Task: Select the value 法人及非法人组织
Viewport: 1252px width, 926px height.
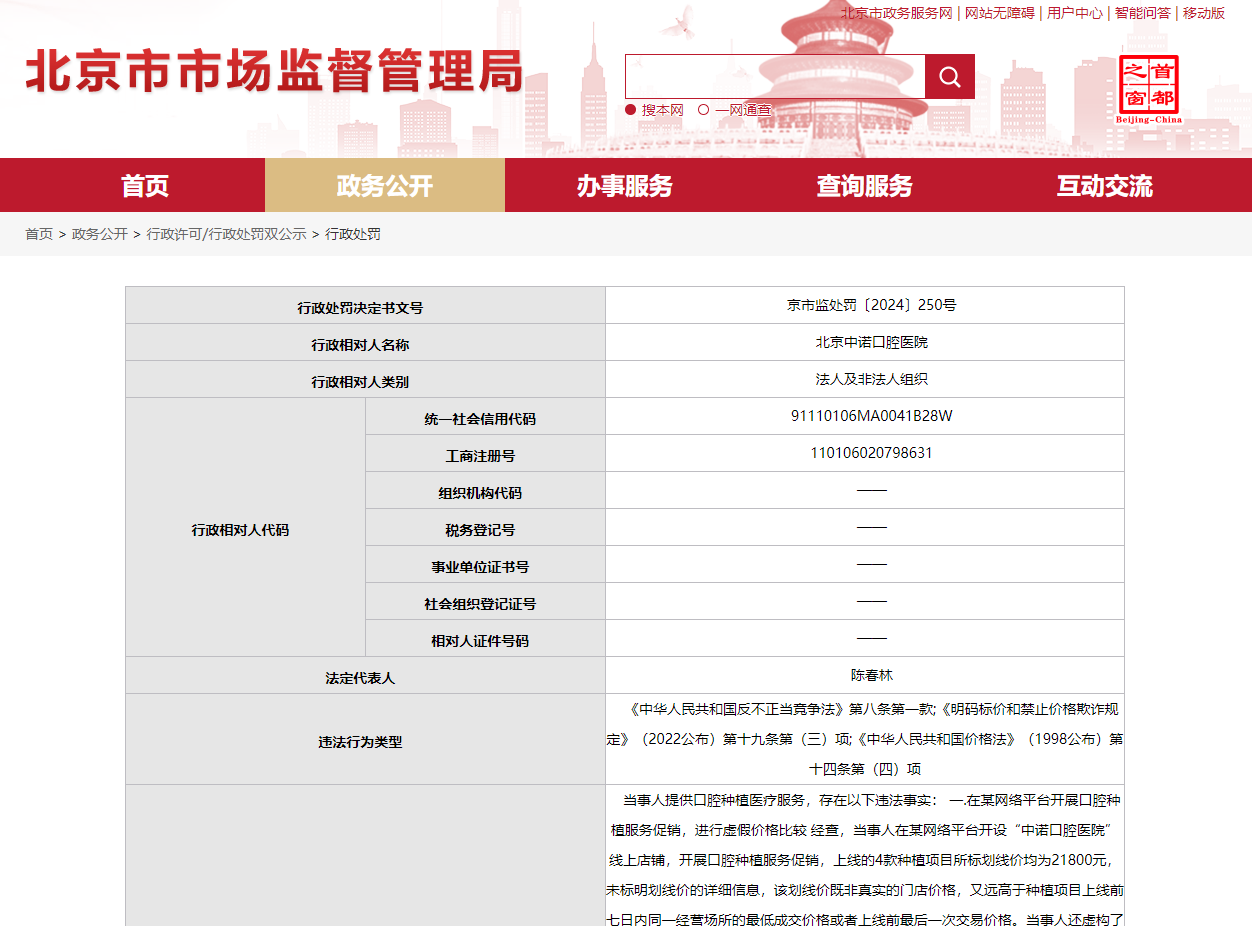Action: click(872, 380)
